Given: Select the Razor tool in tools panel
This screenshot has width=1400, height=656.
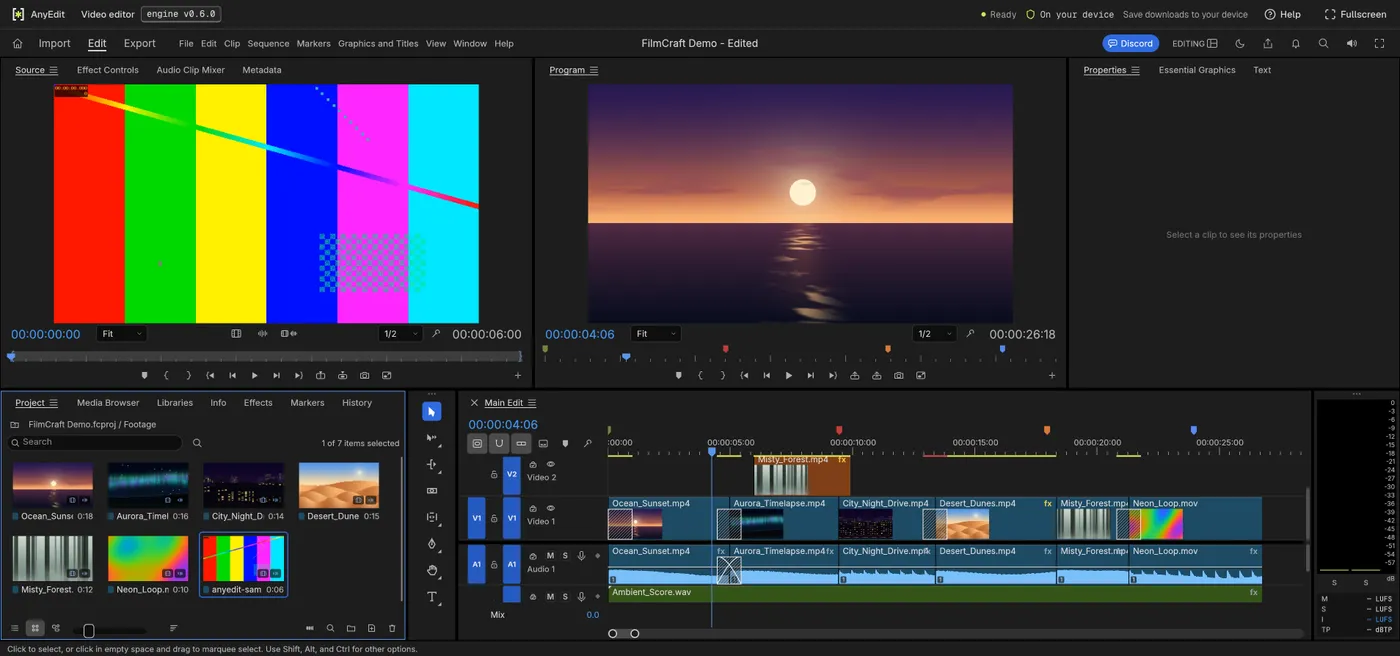Looking at the screenshot, I should tap(432, 491).
